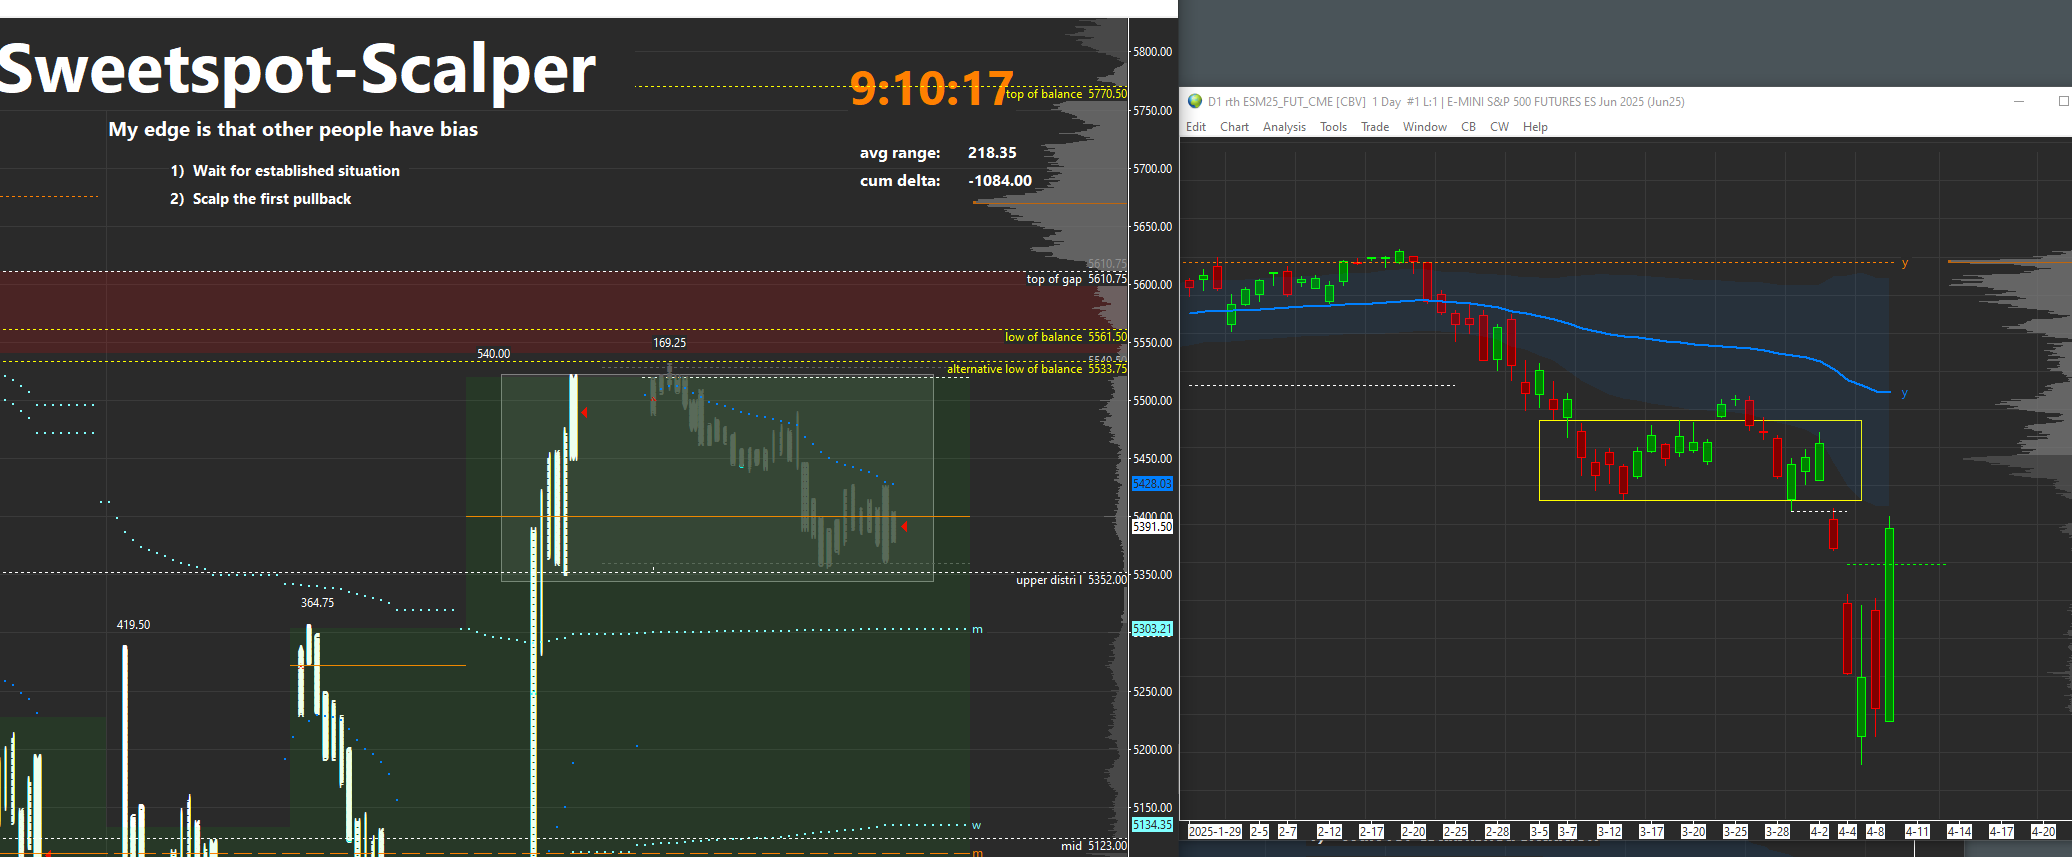
Task: Open the Help menu
Action: [1535, 127]
